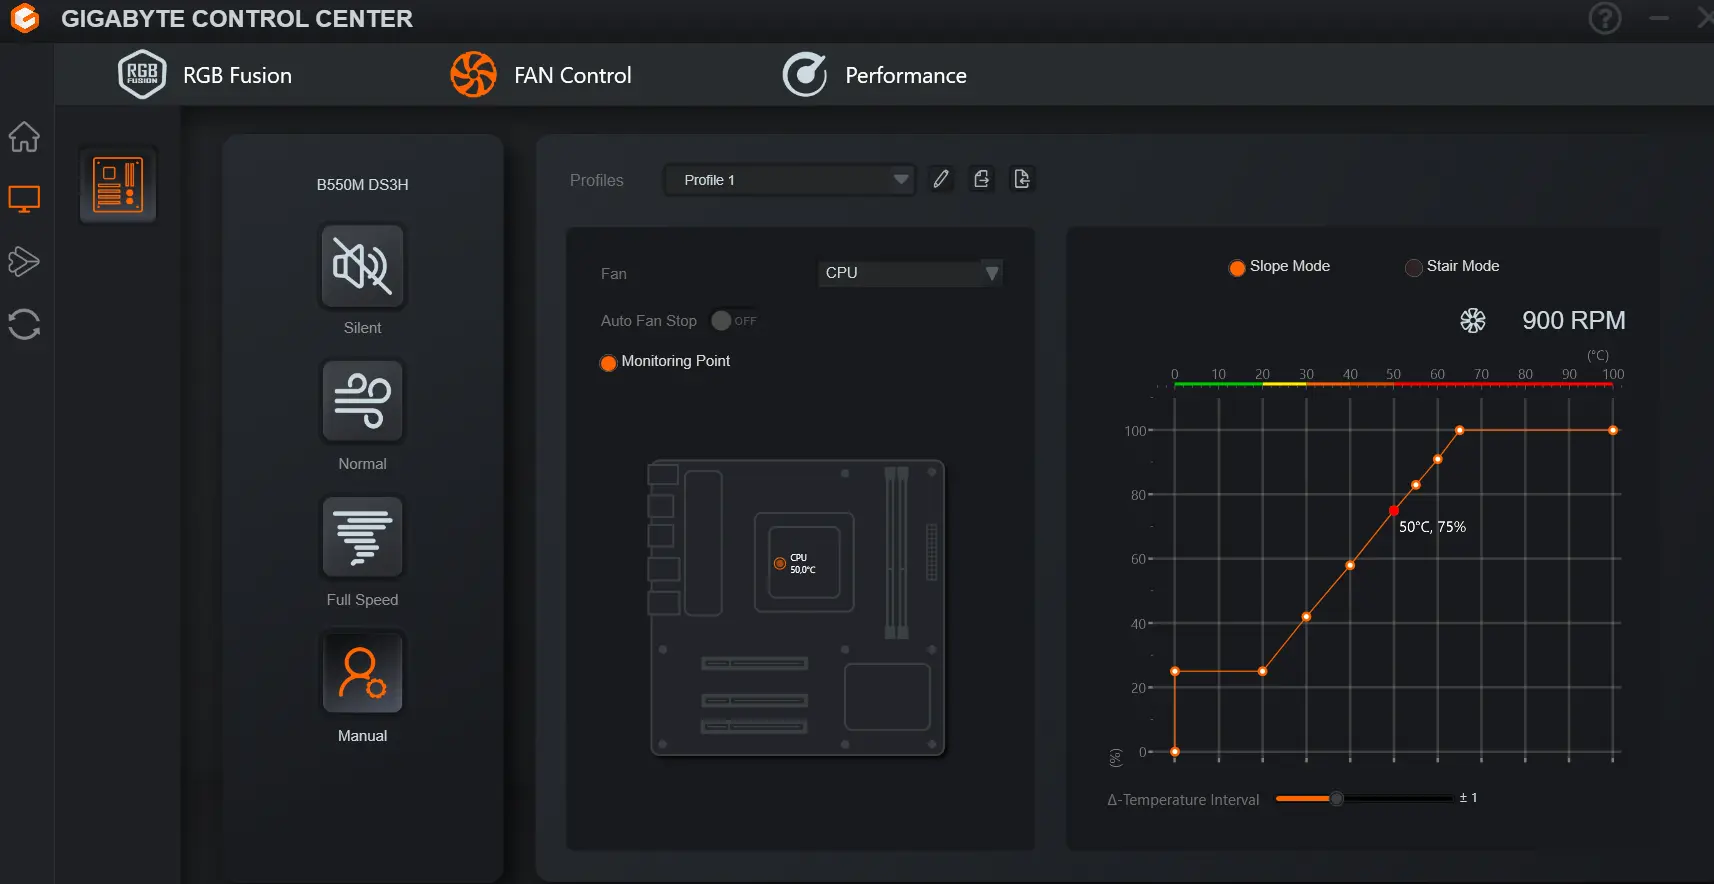Click the RGB Fusion hexagon icon
Screen dimensions: 1714x884
click(x=142, y=74)
